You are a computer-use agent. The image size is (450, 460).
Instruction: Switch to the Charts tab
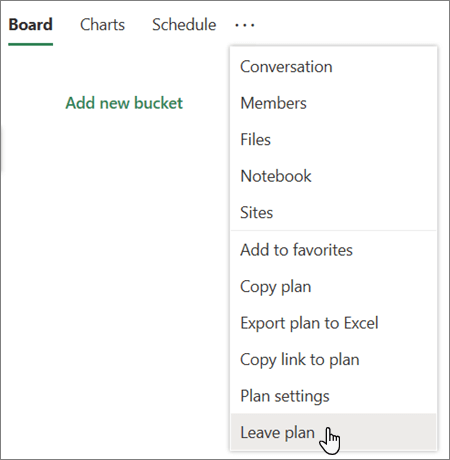pos(102,25)
